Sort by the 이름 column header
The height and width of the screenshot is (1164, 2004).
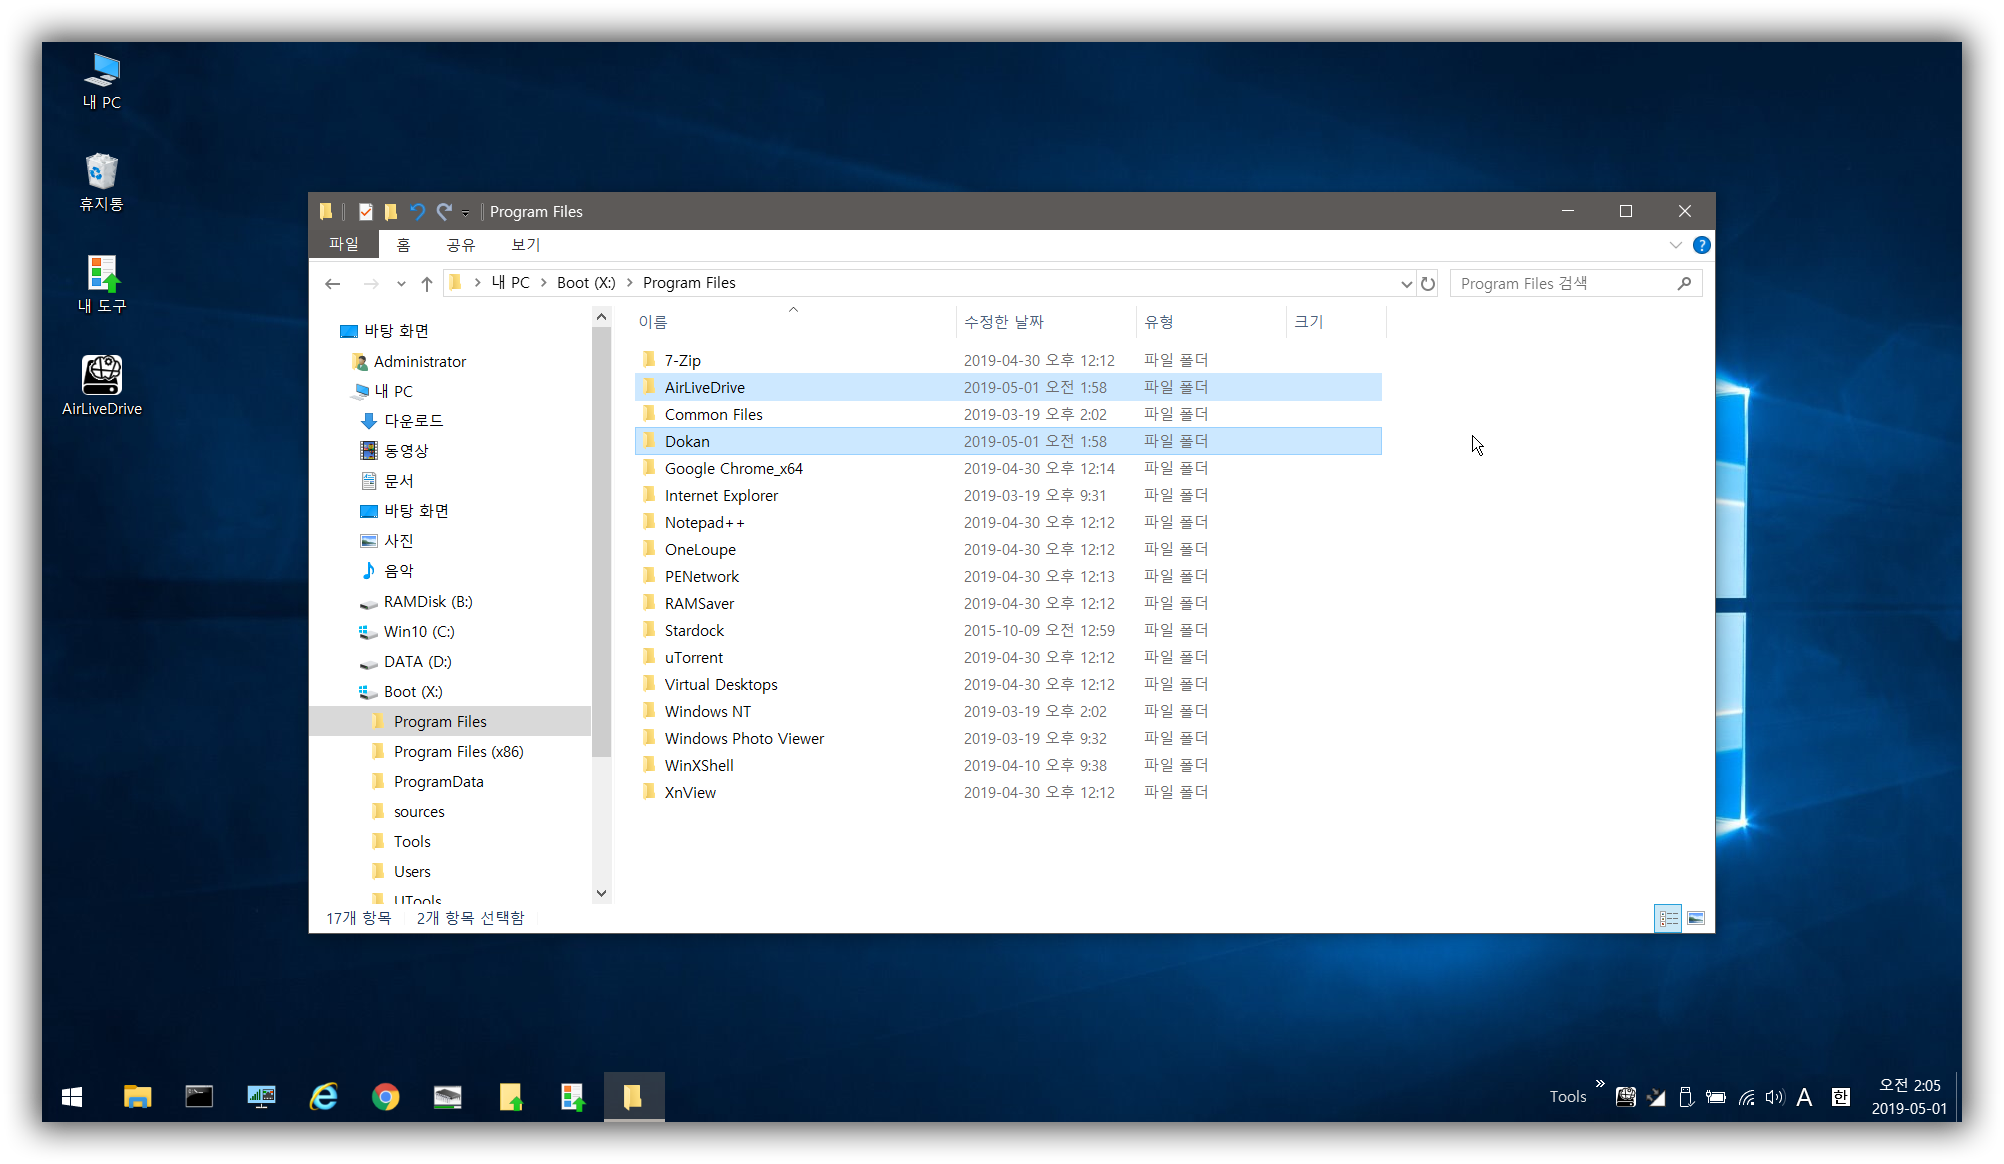[x=653, y=322]
